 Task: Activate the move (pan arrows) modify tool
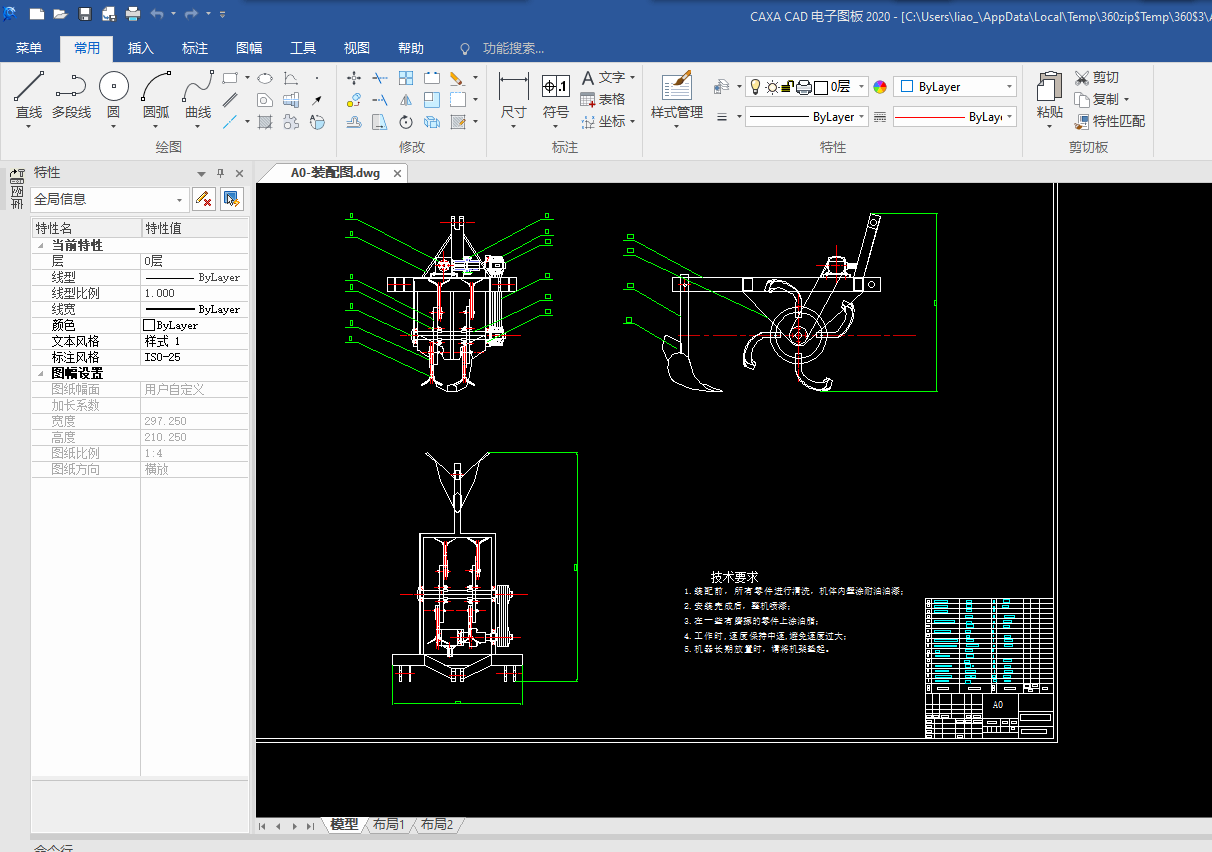click(354, 77)
